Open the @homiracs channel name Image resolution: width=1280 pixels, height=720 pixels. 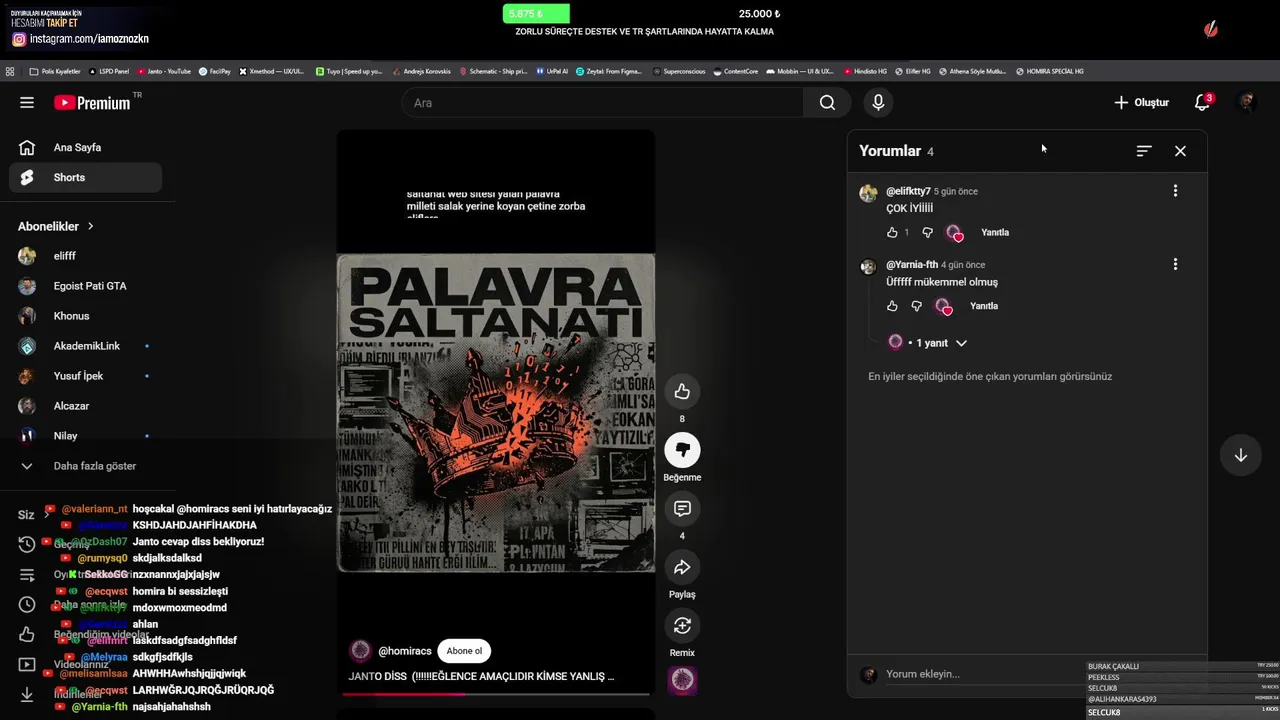pyautogui.click(x=405, y=651)
